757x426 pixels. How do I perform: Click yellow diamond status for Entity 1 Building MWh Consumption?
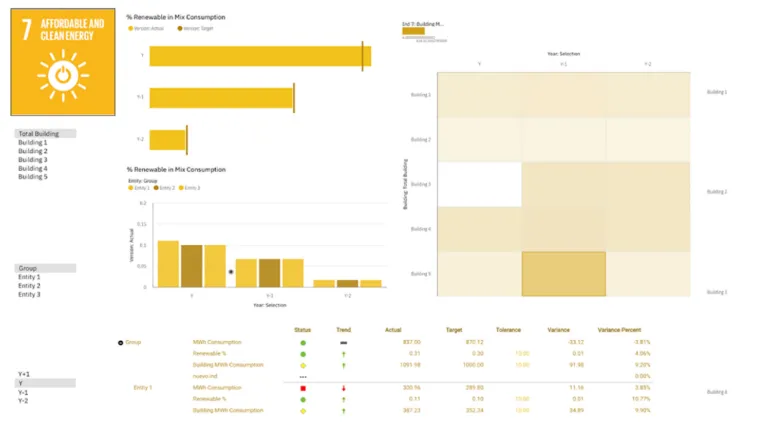click(303, 411)
